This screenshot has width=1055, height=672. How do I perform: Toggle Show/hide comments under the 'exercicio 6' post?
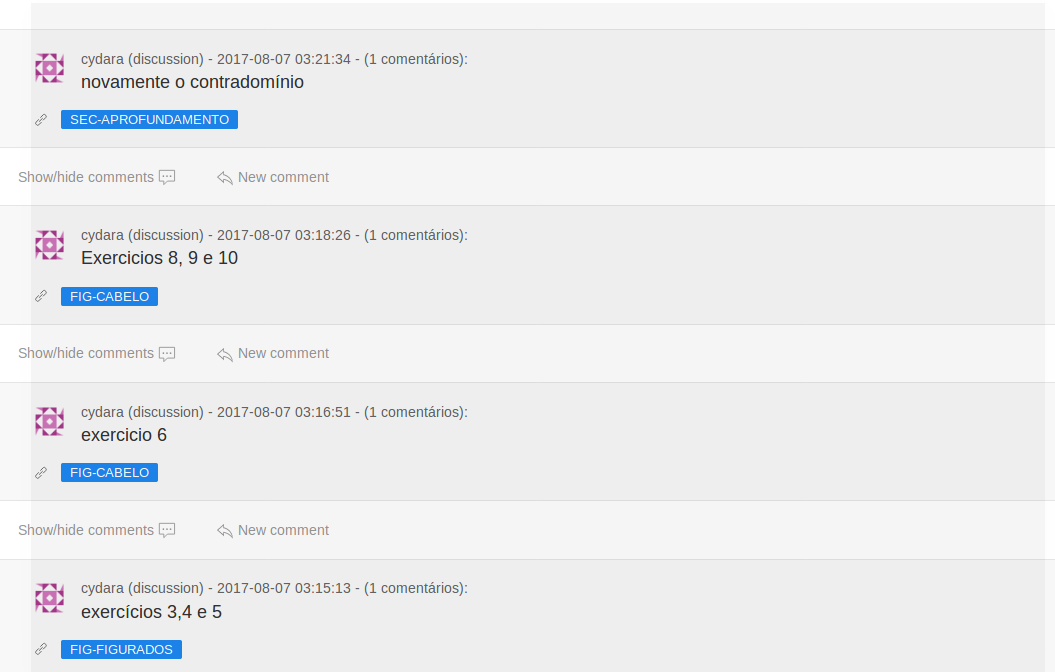tap(97, 530)
